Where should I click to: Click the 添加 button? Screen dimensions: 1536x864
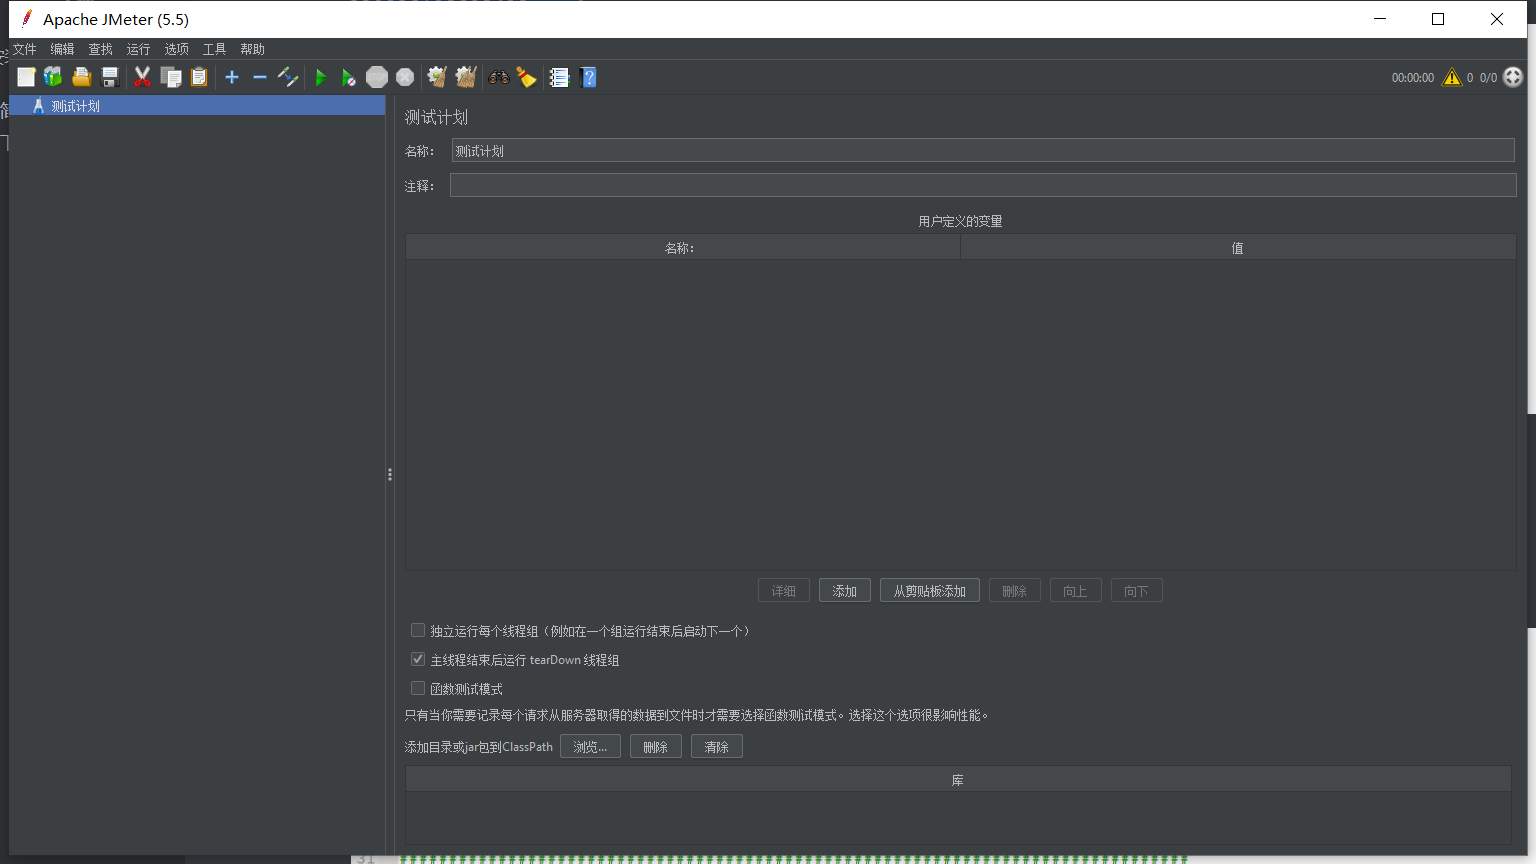pyautogui.click(x=845, y=591)
